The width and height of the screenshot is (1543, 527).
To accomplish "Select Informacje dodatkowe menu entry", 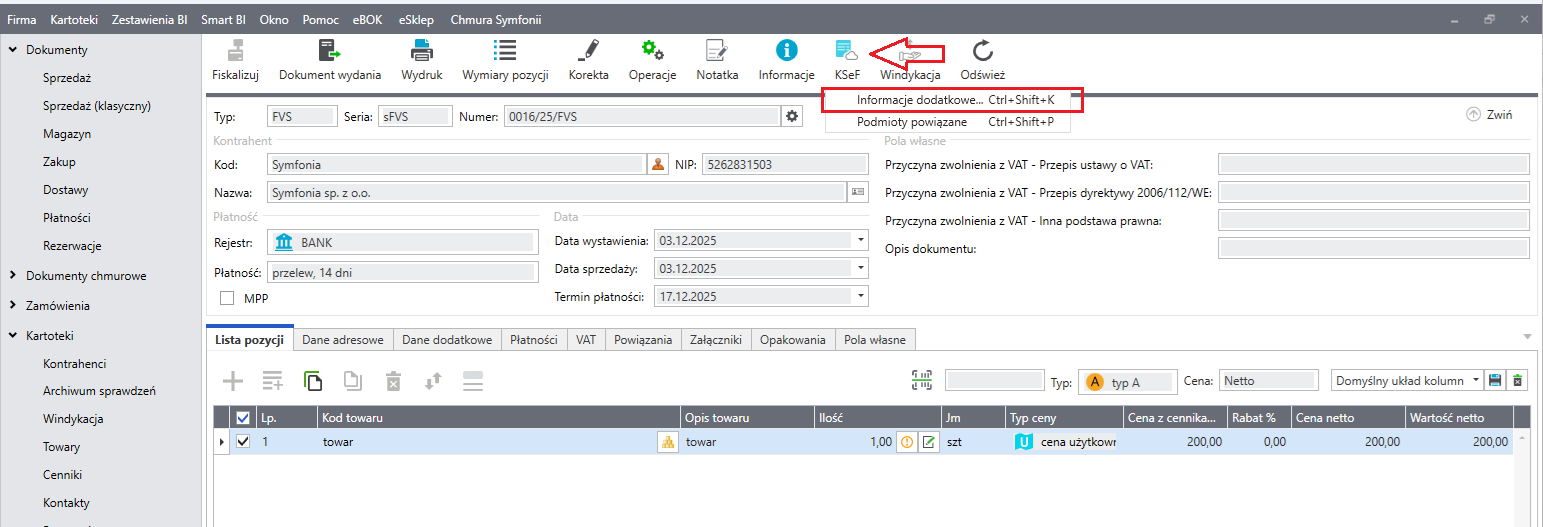I will pos(919,100).
